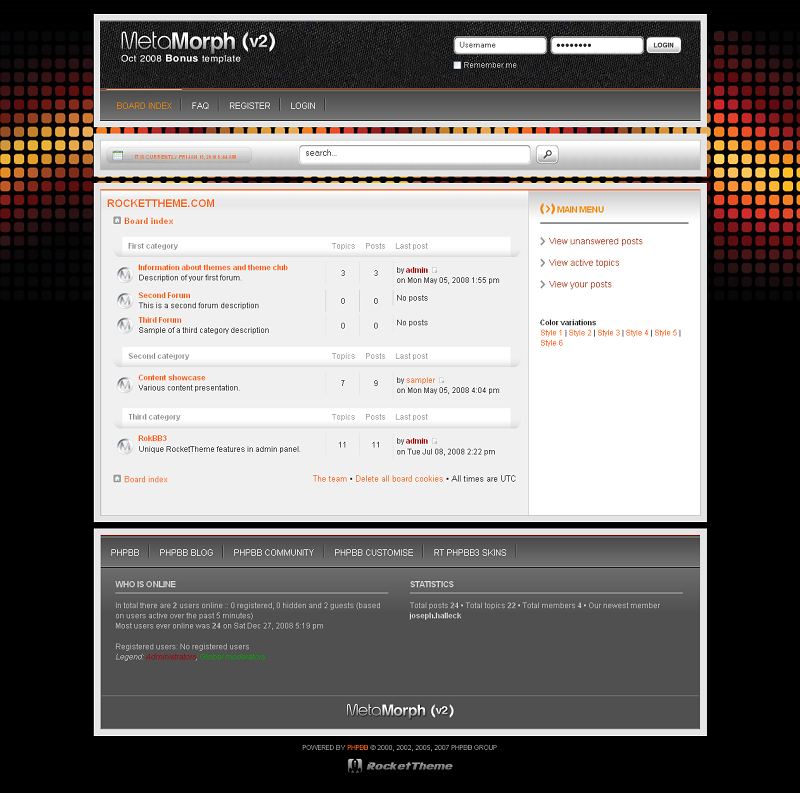Open PHPBB footer menu item
The width and height of the screenshot is (800, 793).
[x=125, y=553]
